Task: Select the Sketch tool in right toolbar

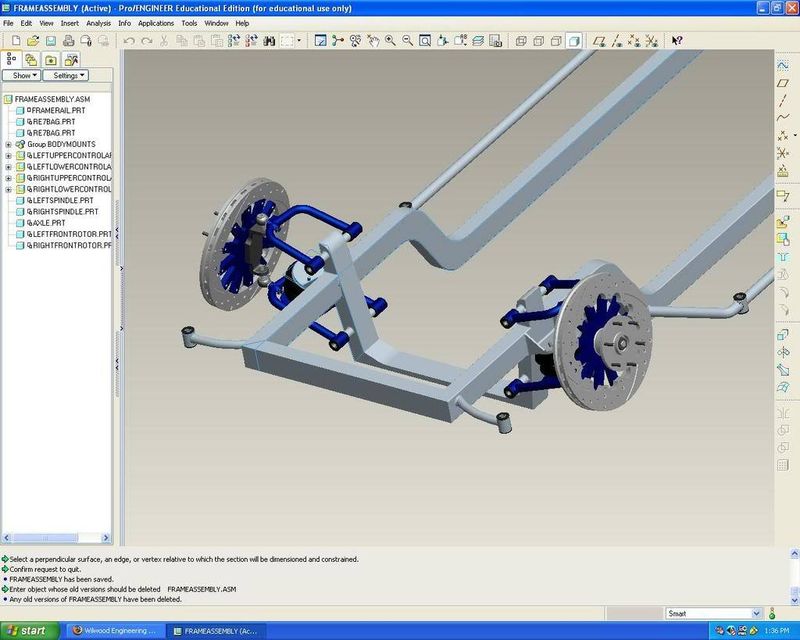Action: (783, 63)
